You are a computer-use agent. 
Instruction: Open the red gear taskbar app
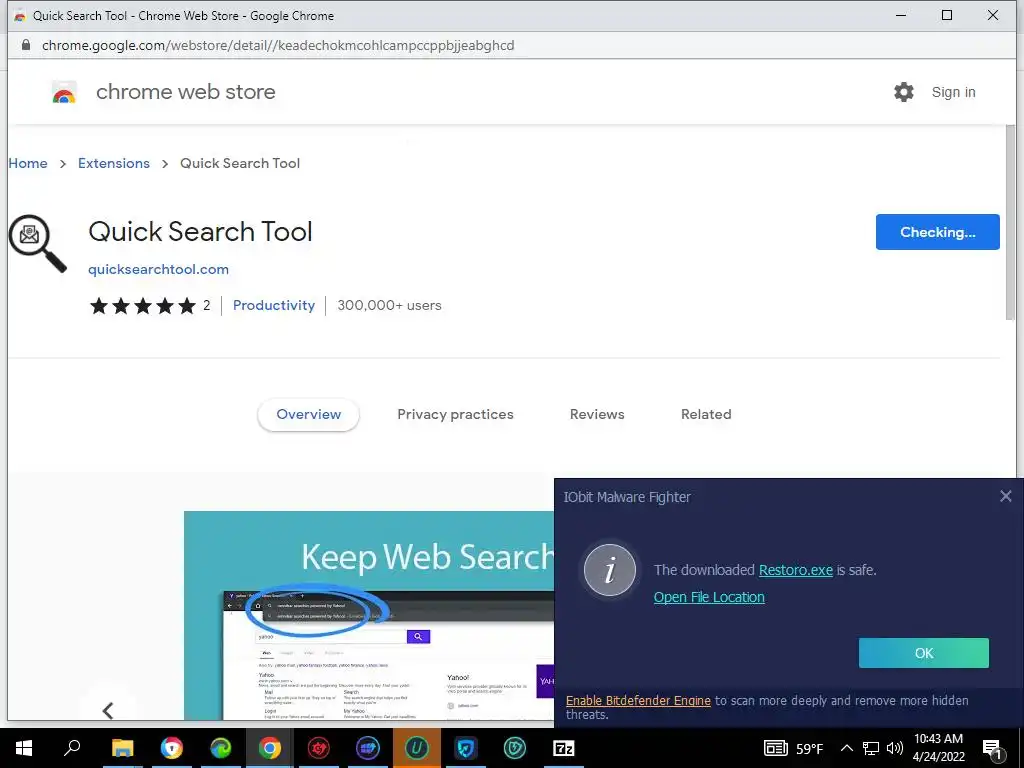pyautogui.click(x=319, y=748)
